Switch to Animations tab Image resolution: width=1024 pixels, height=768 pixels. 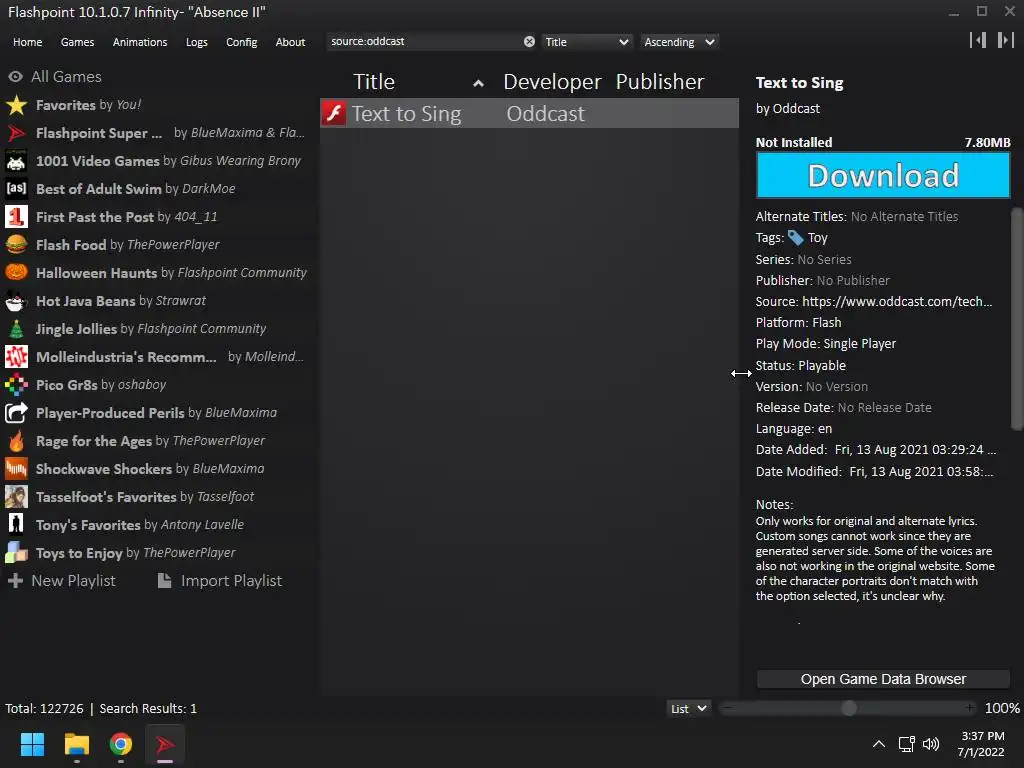(x=140, y=42)
